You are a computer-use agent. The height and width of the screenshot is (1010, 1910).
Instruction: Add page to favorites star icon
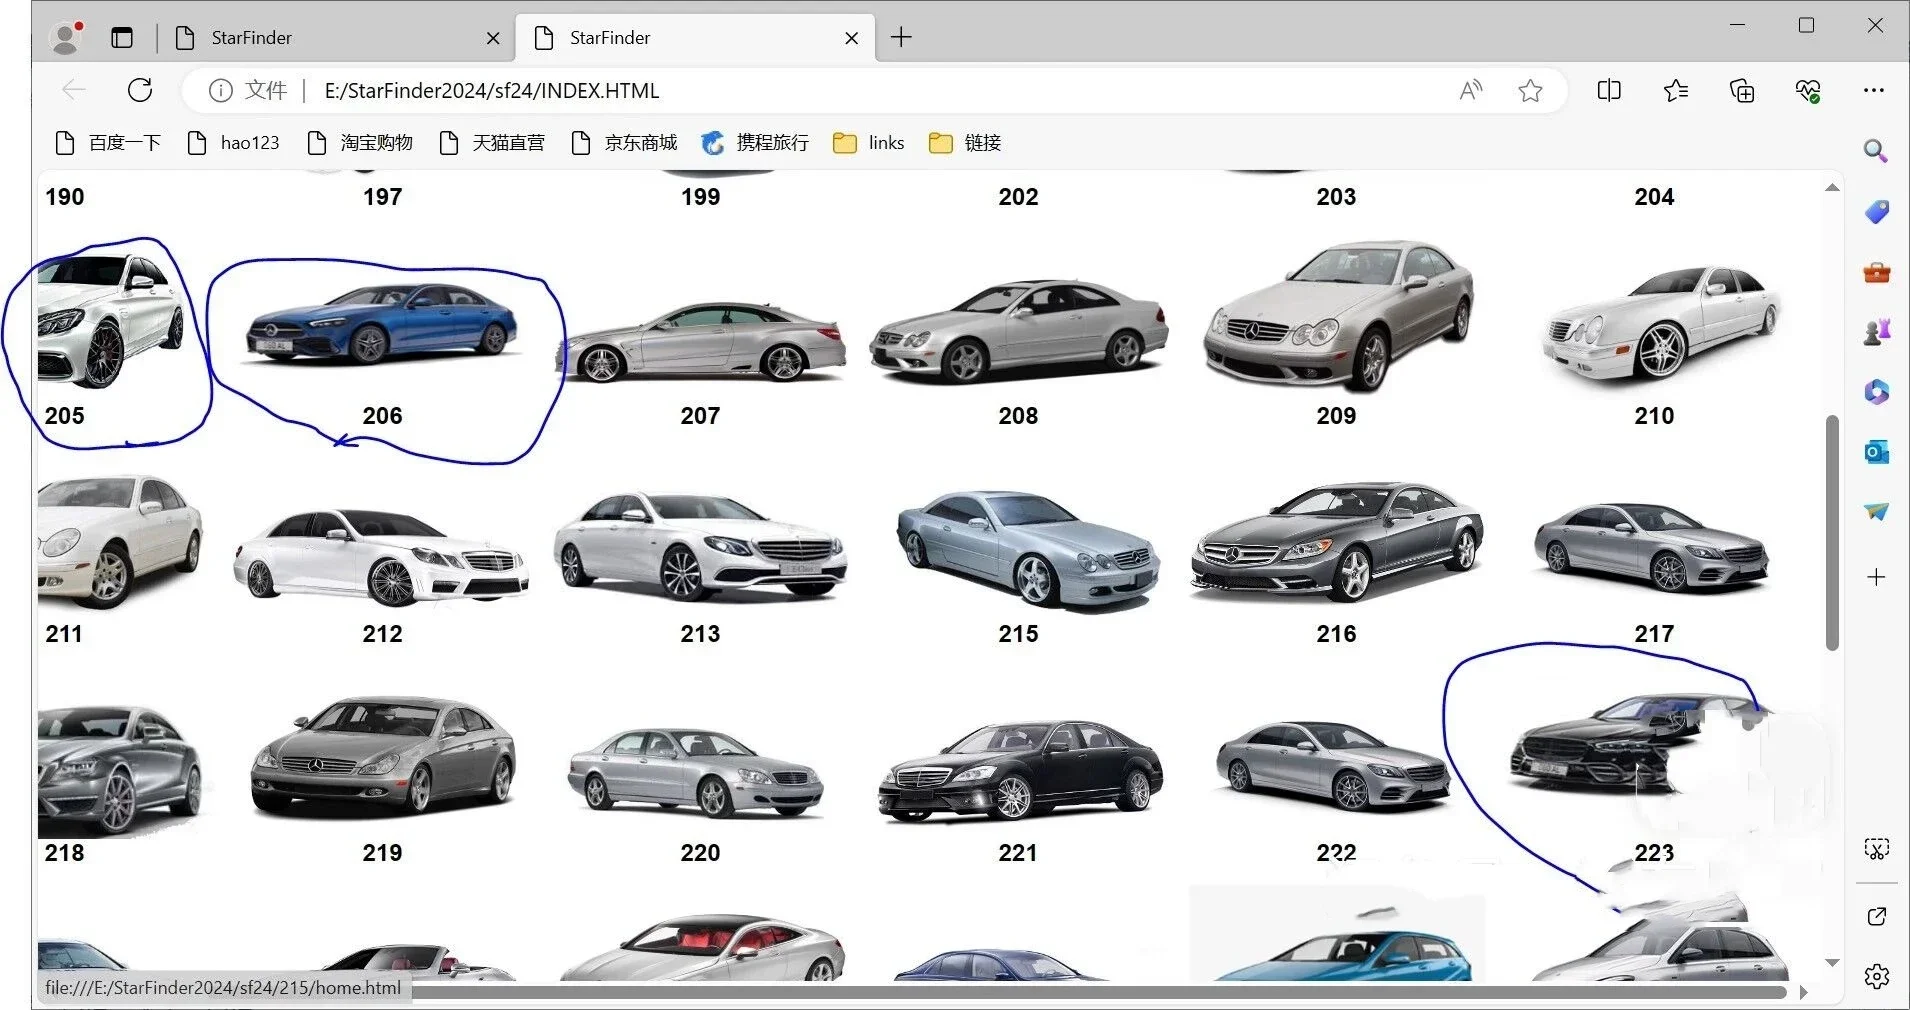coord(1530,91)
